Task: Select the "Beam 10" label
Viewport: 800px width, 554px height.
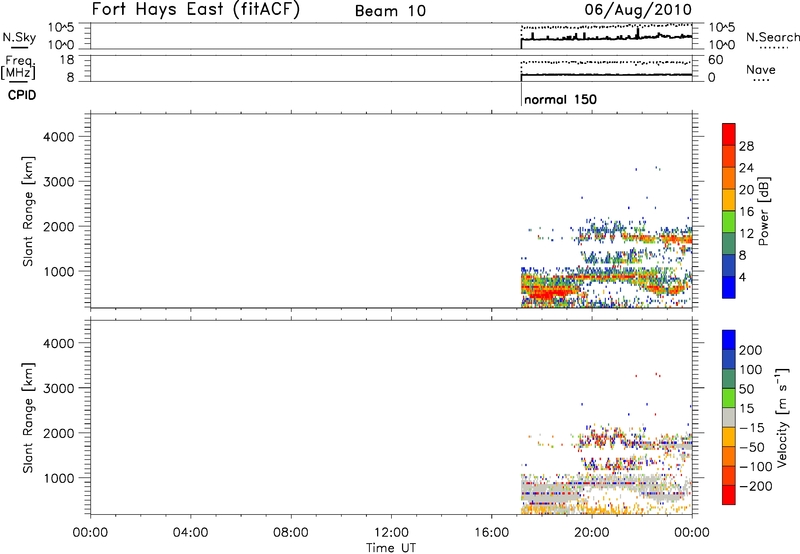Action: coord(390,11)
